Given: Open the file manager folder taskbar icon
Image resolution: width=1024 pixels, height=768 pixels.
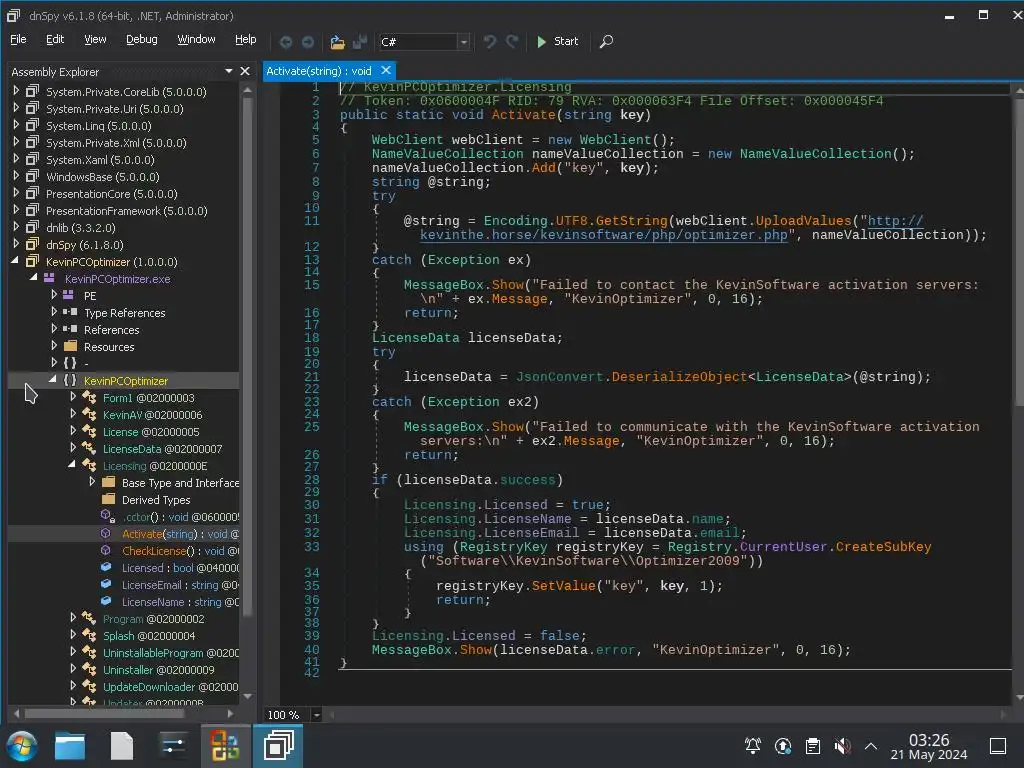Looking at the screenshot, I should click(x=70, y=746).
